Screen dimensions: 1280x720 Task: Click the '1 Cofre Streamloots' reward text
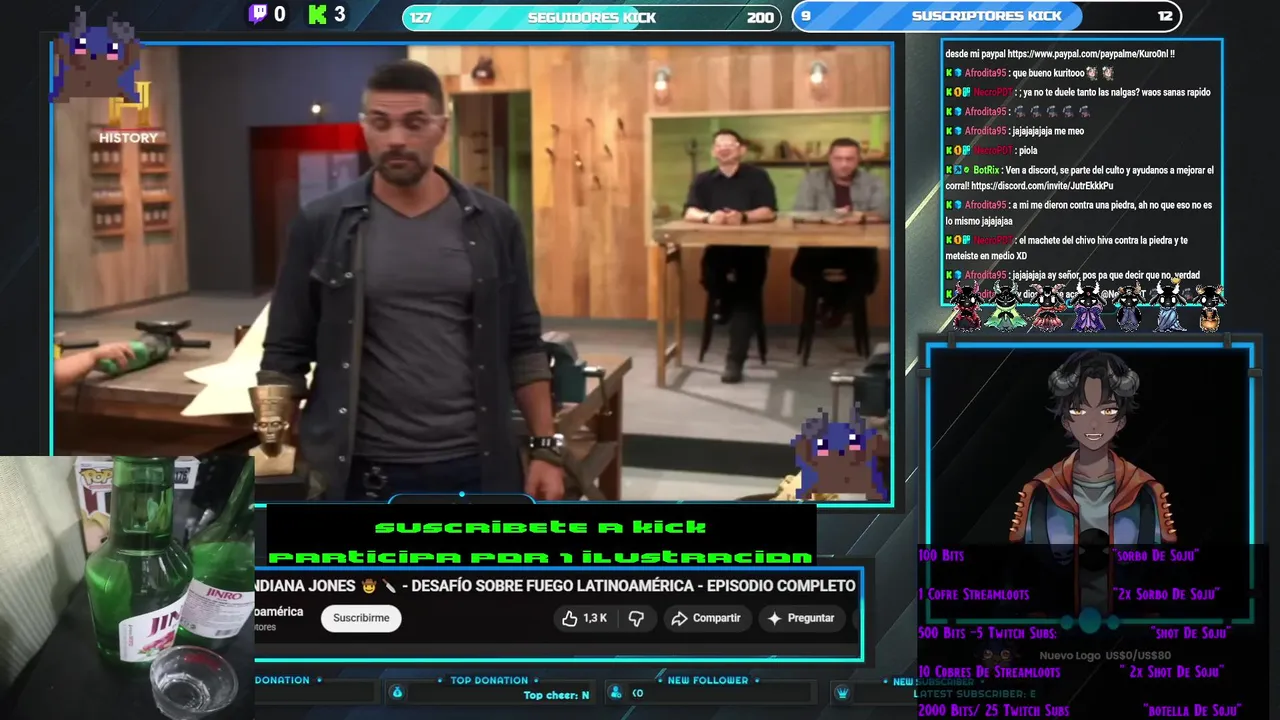(973, 594)
